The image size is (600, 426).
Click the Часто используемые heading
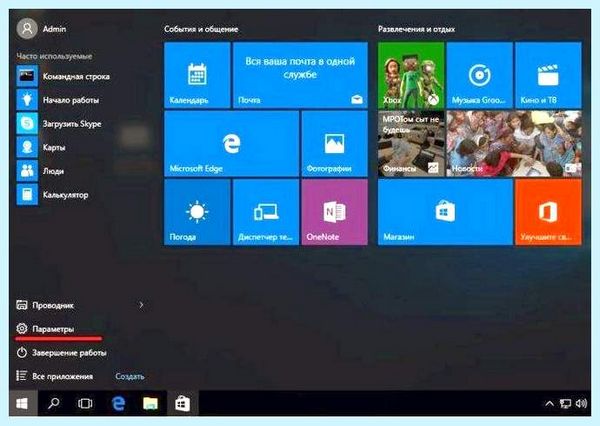[54, 56]
